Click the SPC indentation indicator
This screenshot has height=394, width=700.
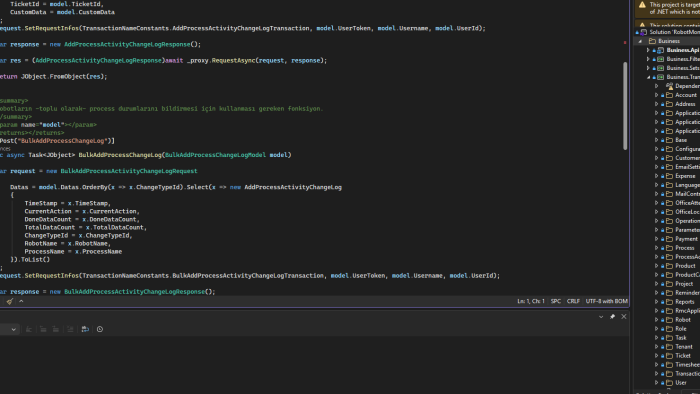(x=556, y=301)
